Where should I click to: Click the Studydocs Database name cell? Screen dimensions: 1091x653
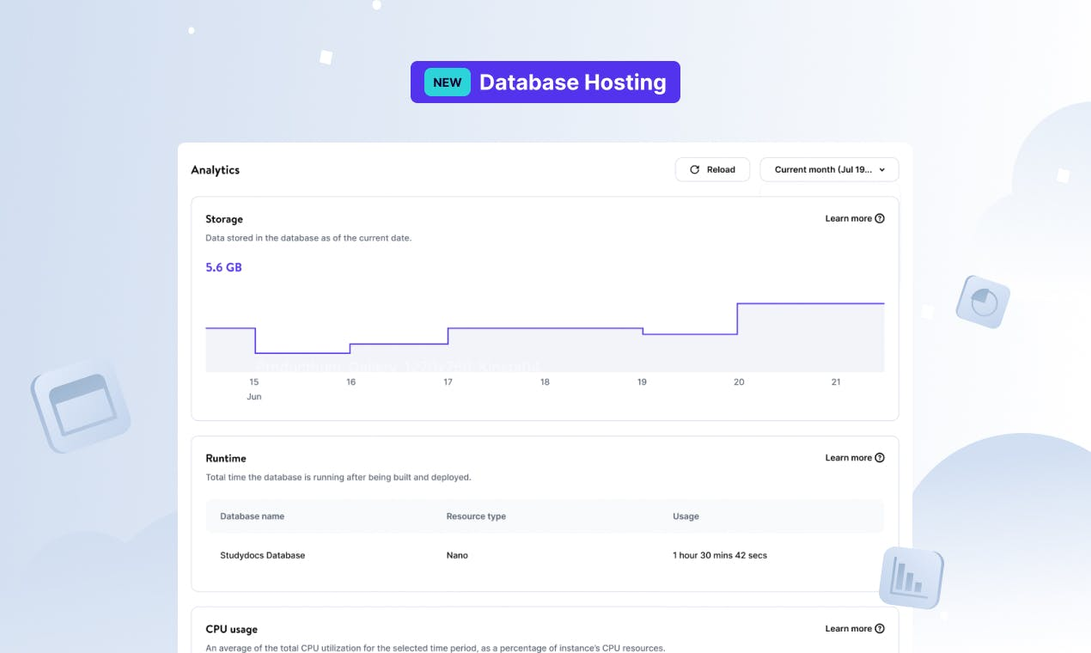tap(262, 555)
